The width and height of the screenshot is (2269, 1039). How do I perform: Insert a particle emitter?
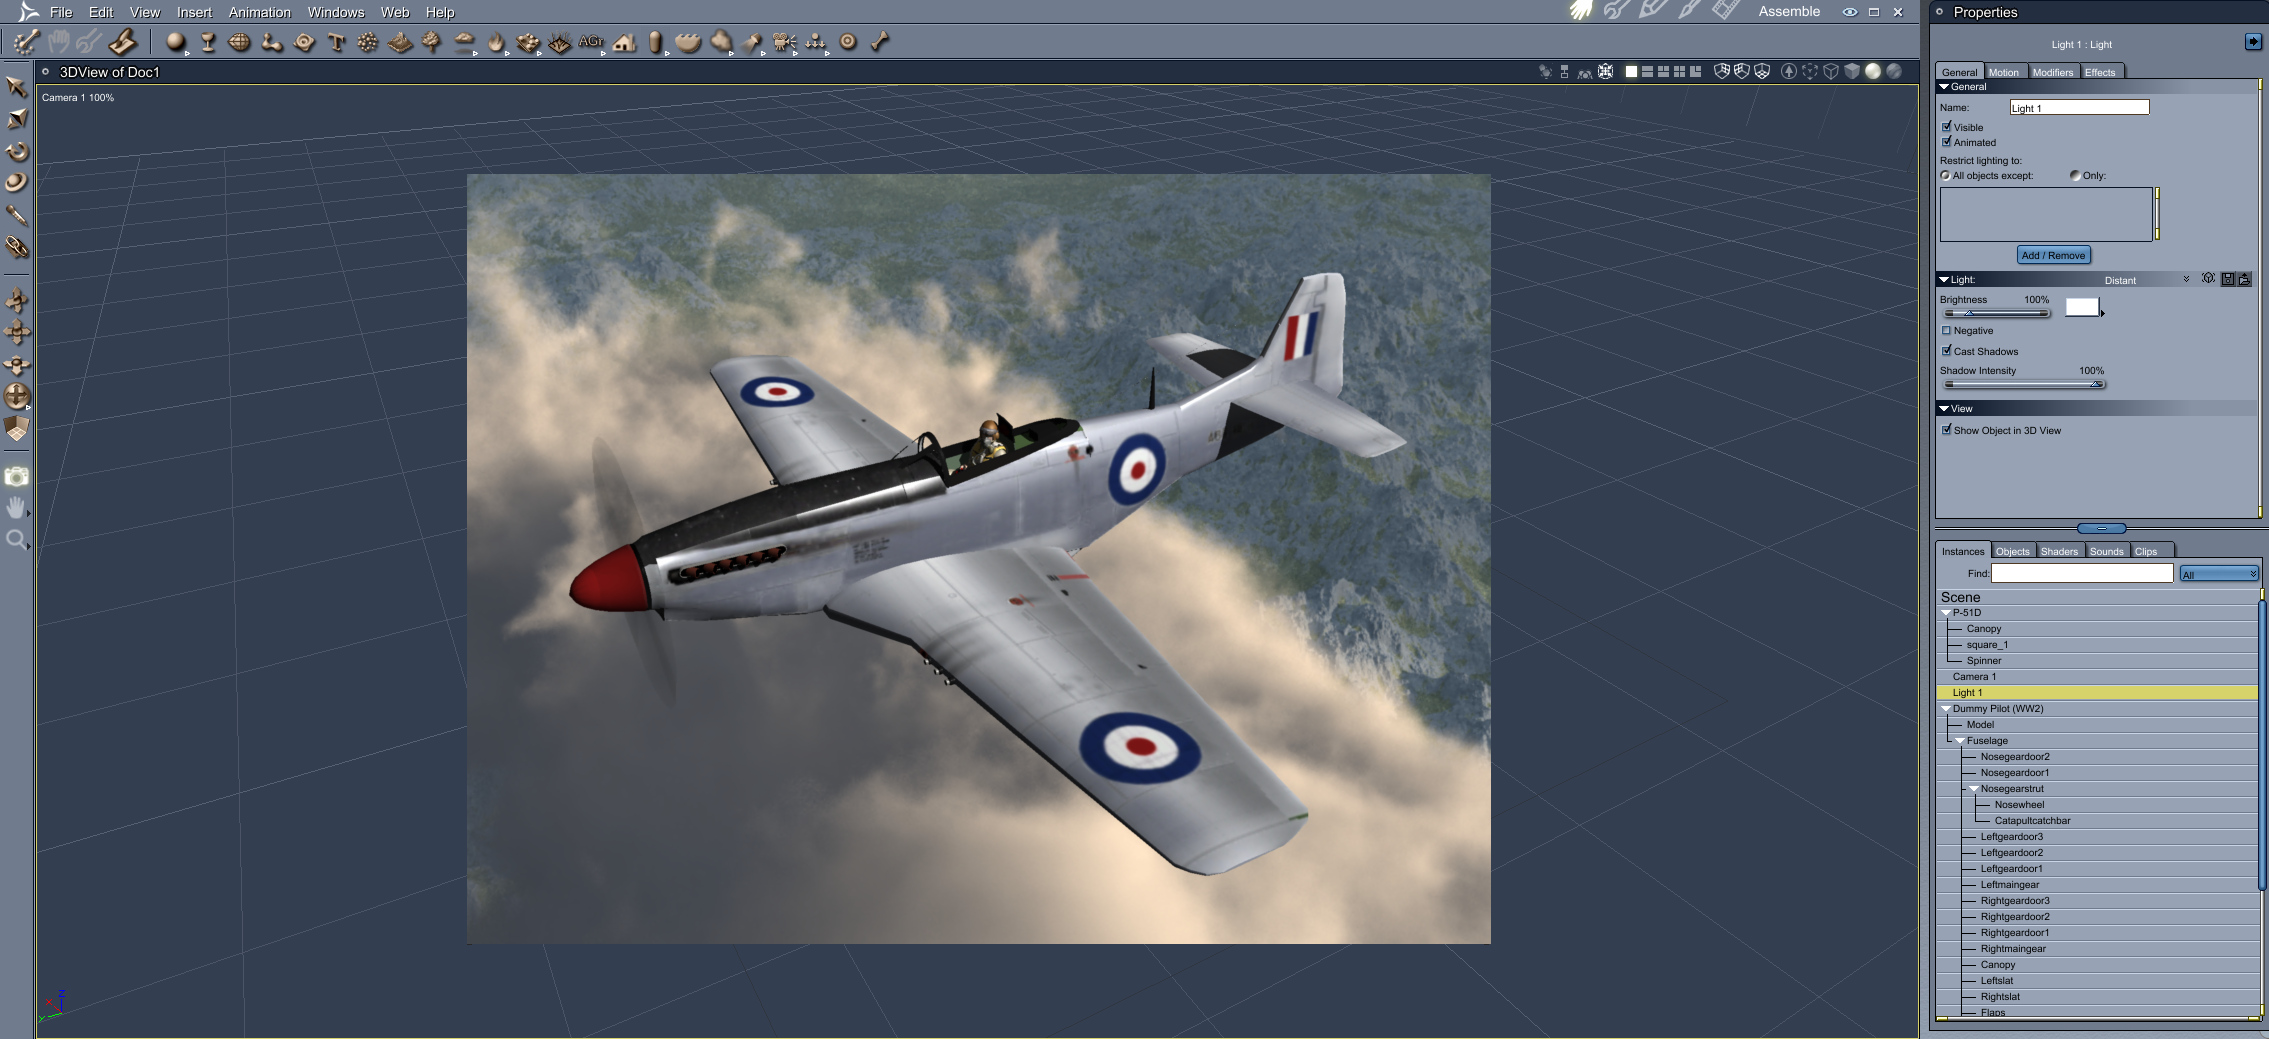coord(368,42)
